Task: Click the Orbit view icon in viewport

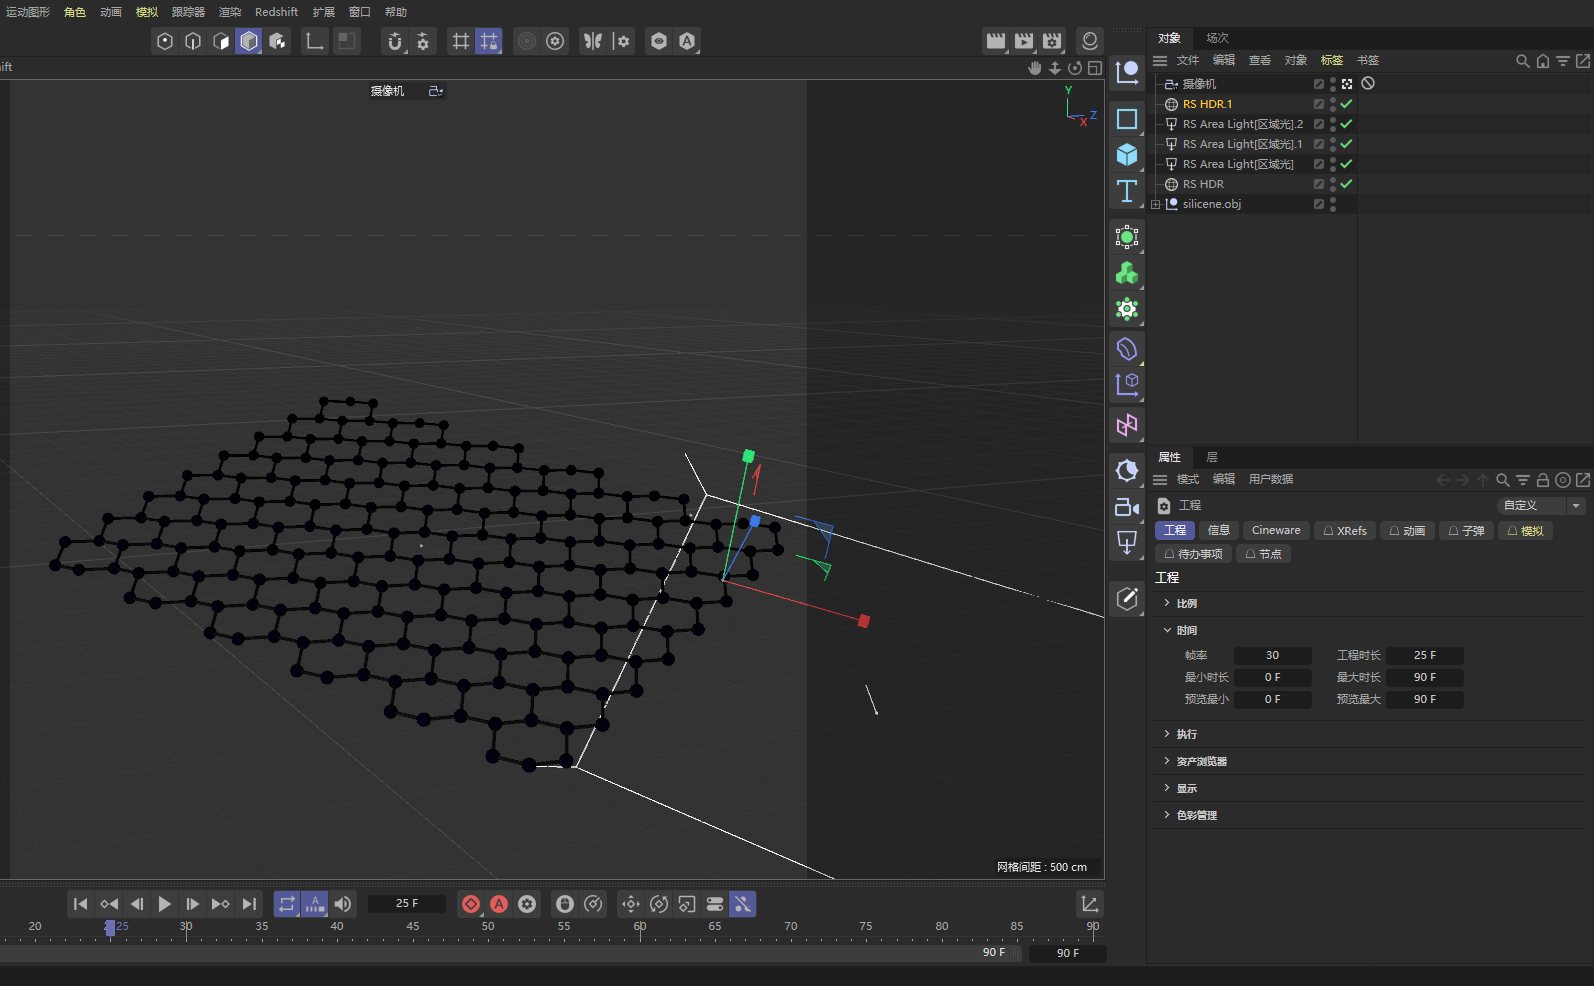Action: click(x=1075, y=68)
